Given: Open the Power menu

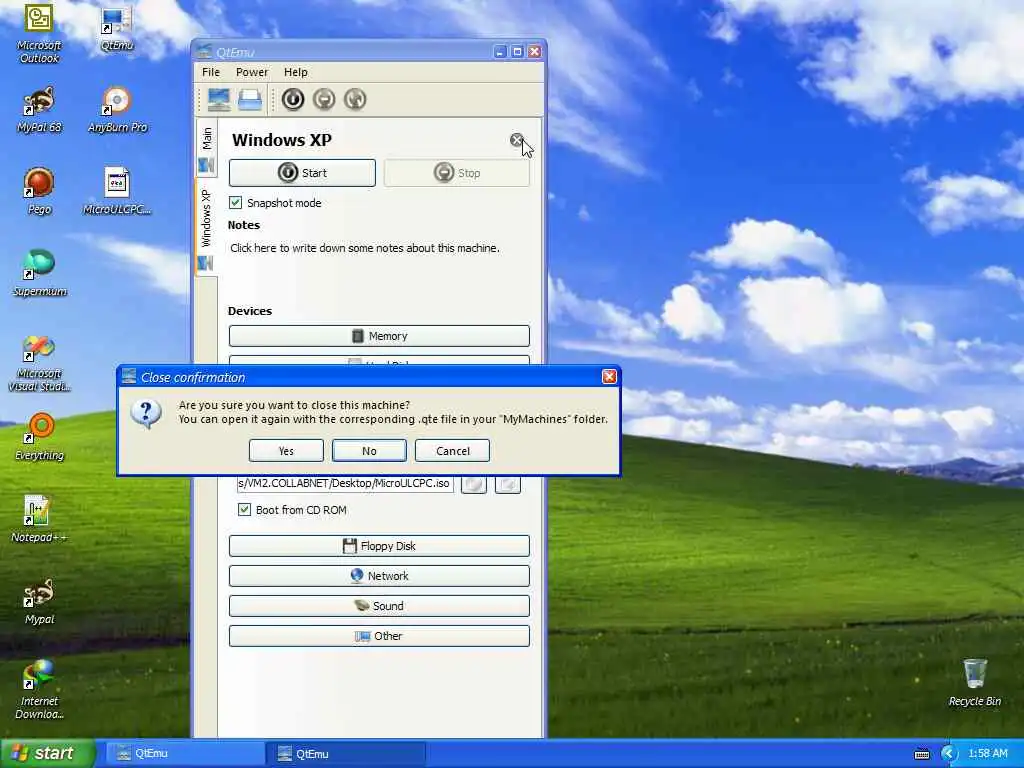Looking at the screenshot, I should (x=252, y=72).
